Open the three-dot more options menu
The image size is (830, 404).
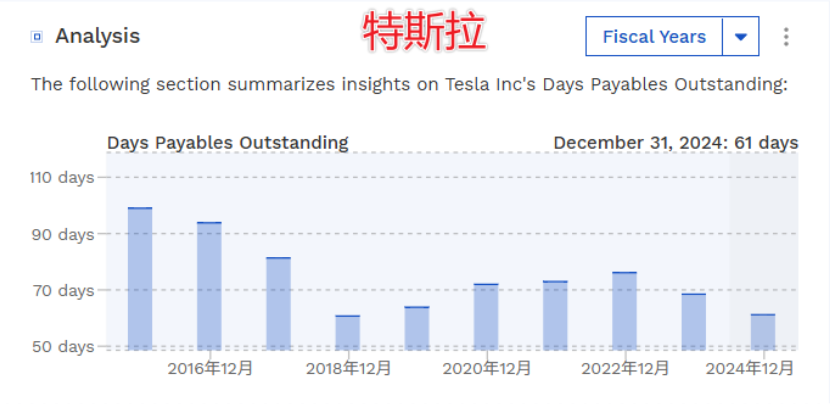[x=786, y=37]
